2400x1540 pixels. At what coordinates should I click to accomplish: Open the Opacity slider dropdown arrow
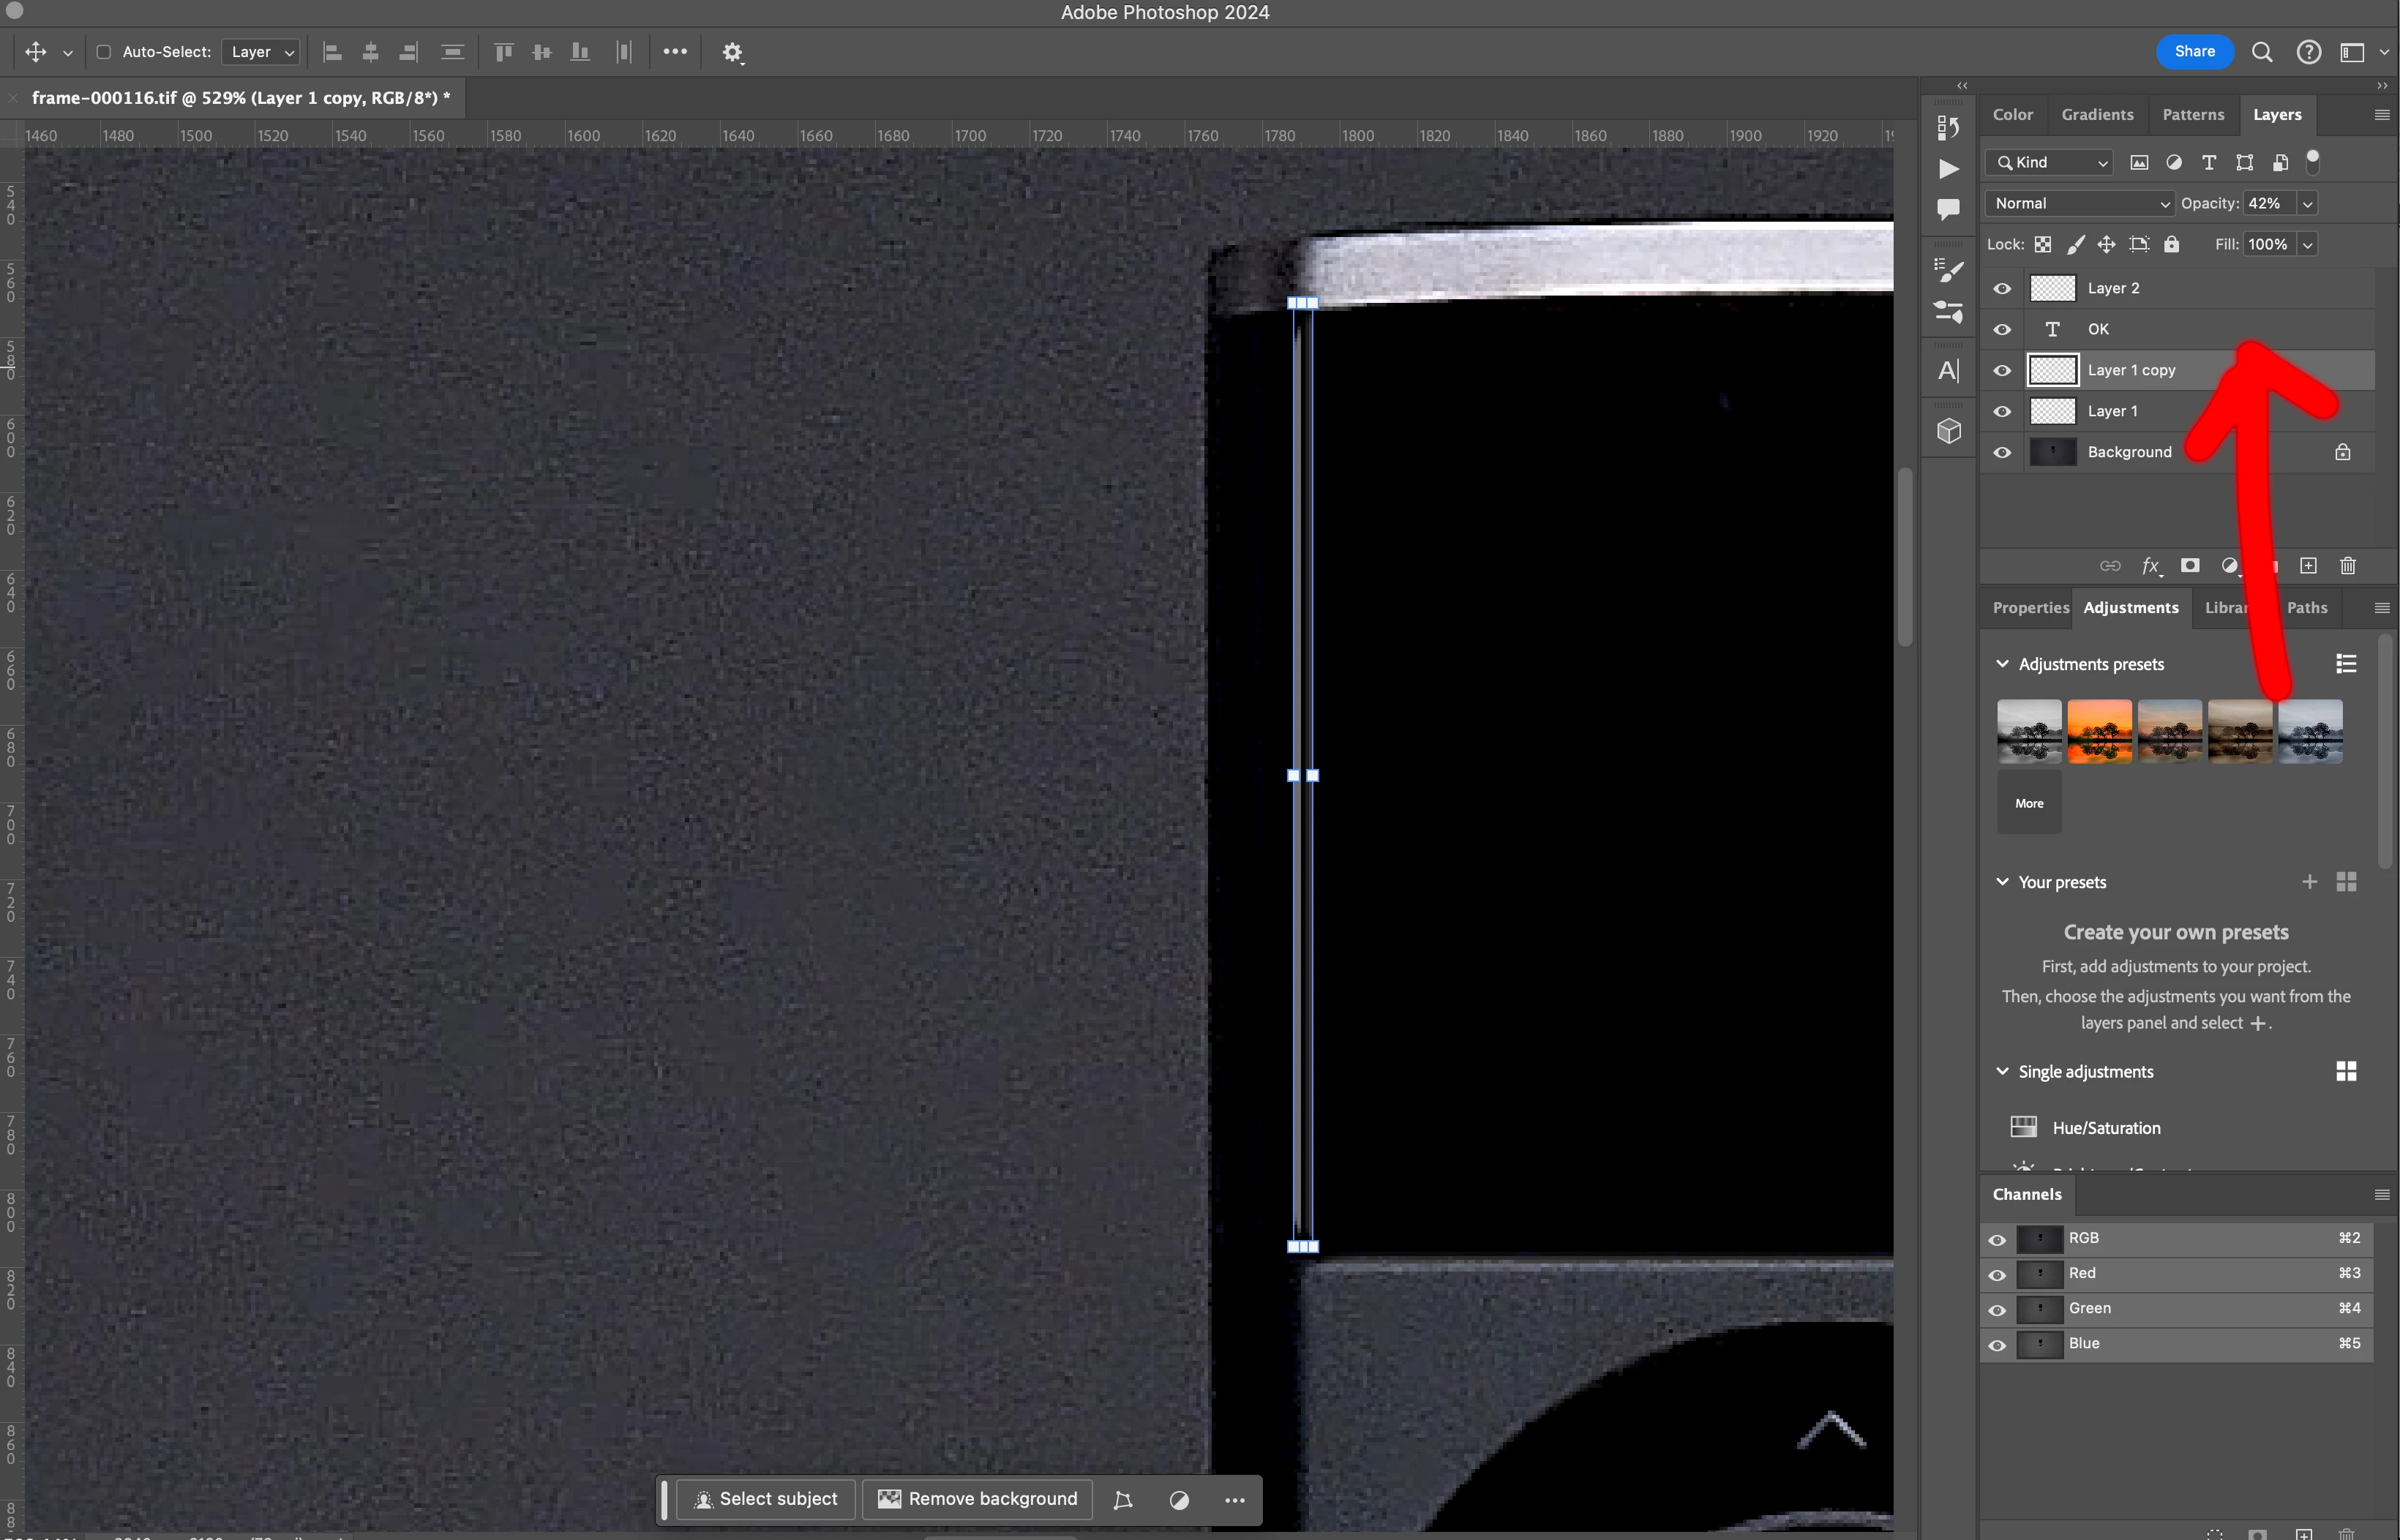point(2307,203)
